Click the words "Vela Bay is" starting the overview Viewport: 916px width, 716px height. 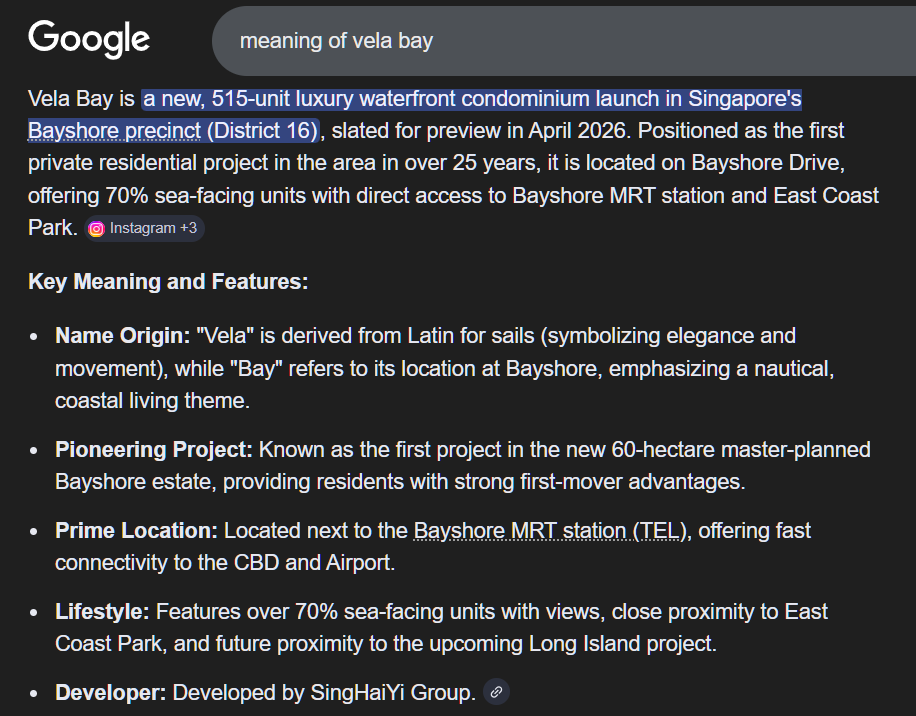(x=81, y=99)
